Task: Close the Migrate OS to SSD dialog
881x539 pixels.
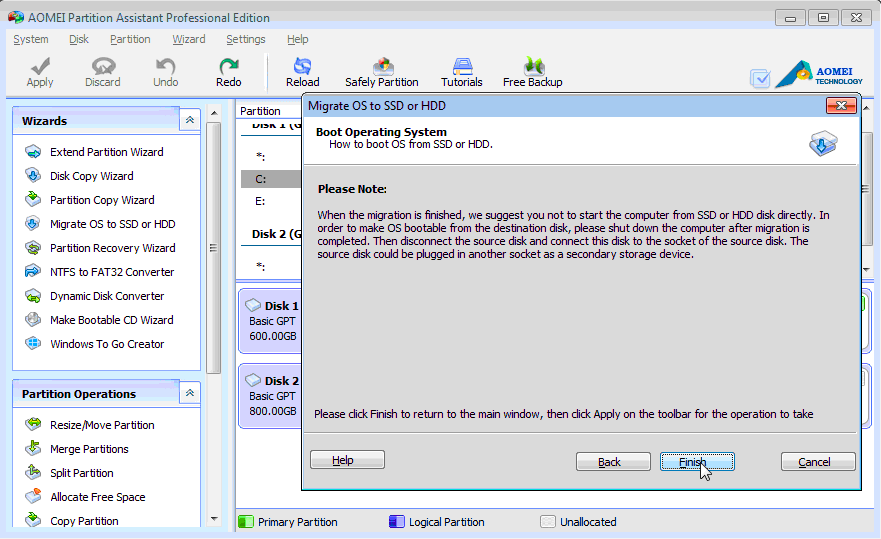Action: (841, 106)
